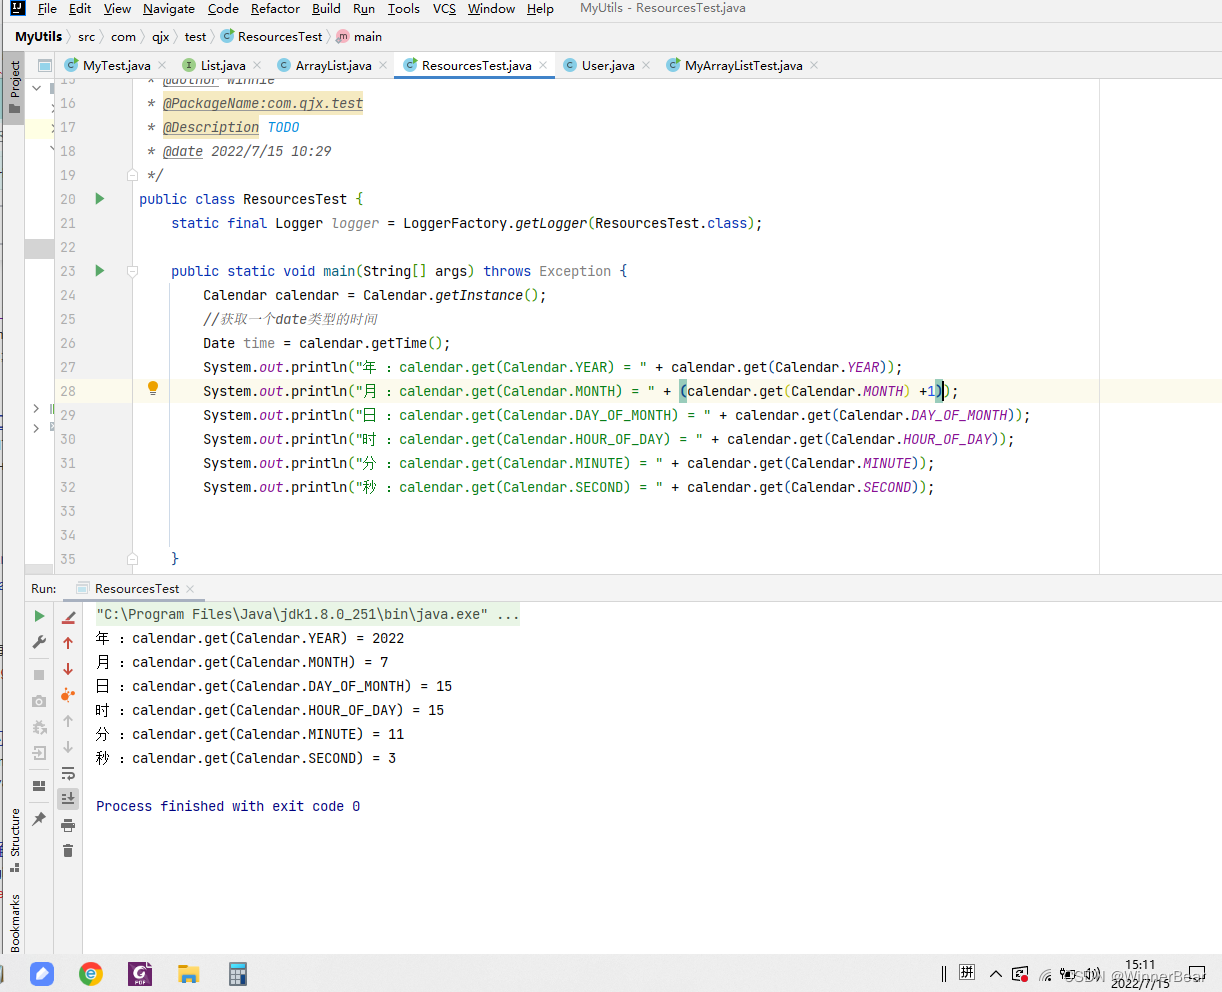The image size is (1222, 992).
Task: Click MyUtils in the breadcrumb bar
Action: 38,37
